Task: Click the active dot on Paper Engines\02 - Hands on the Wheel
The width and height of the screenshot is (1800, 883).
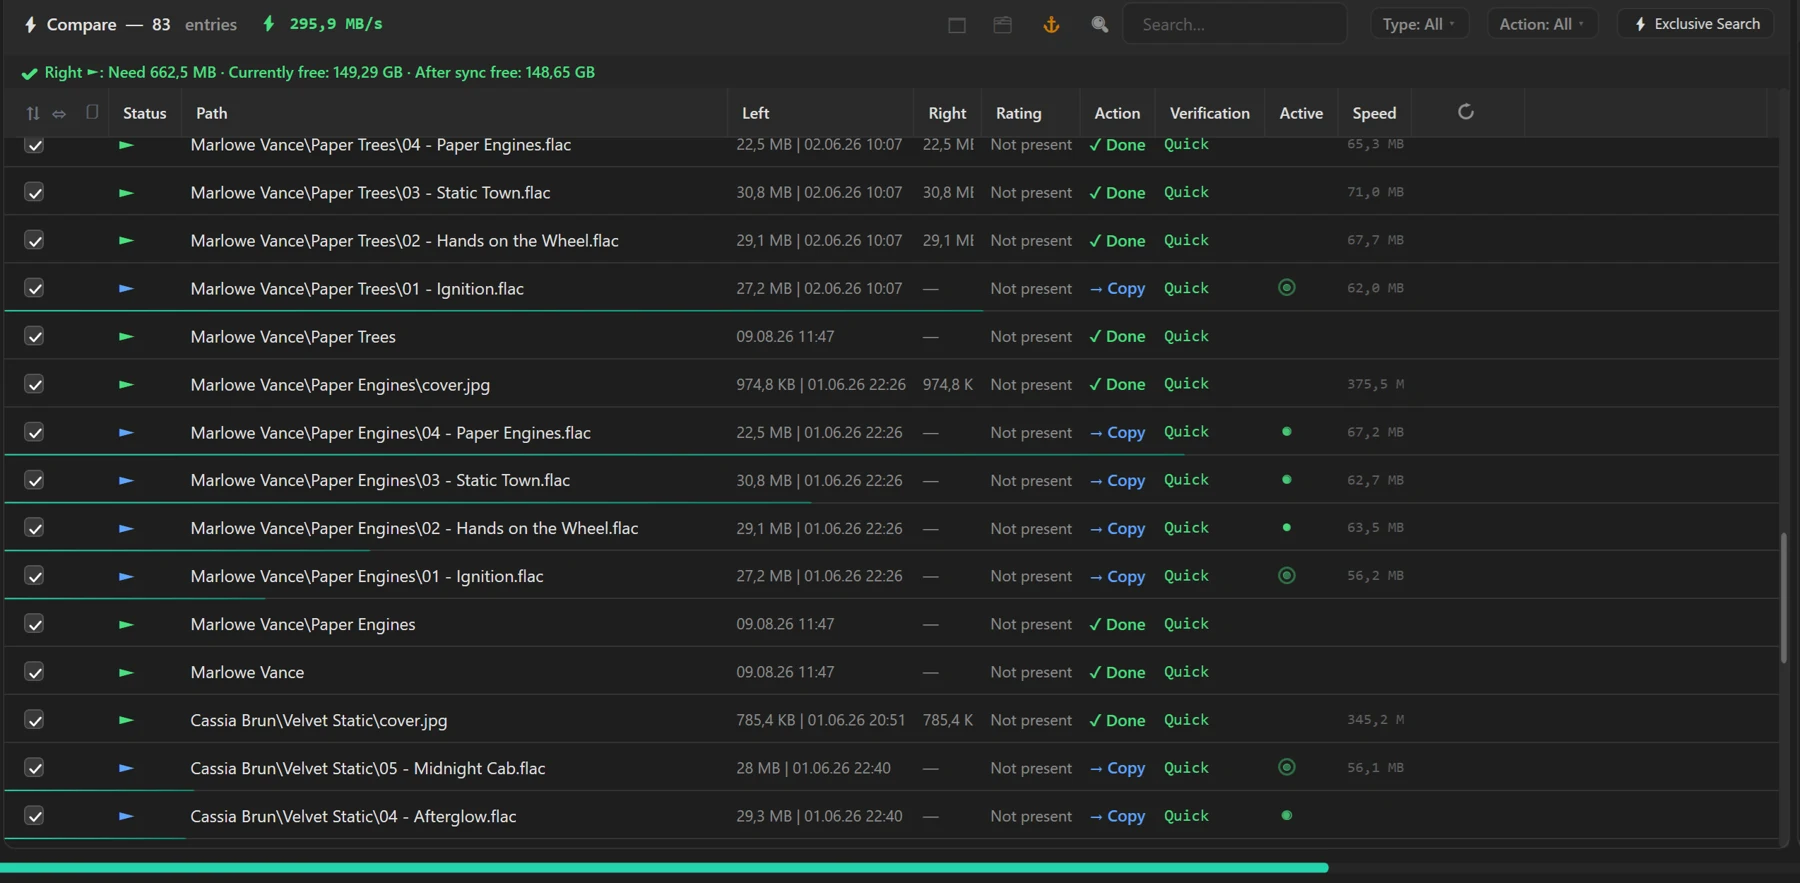Action: coord(1287,528)
